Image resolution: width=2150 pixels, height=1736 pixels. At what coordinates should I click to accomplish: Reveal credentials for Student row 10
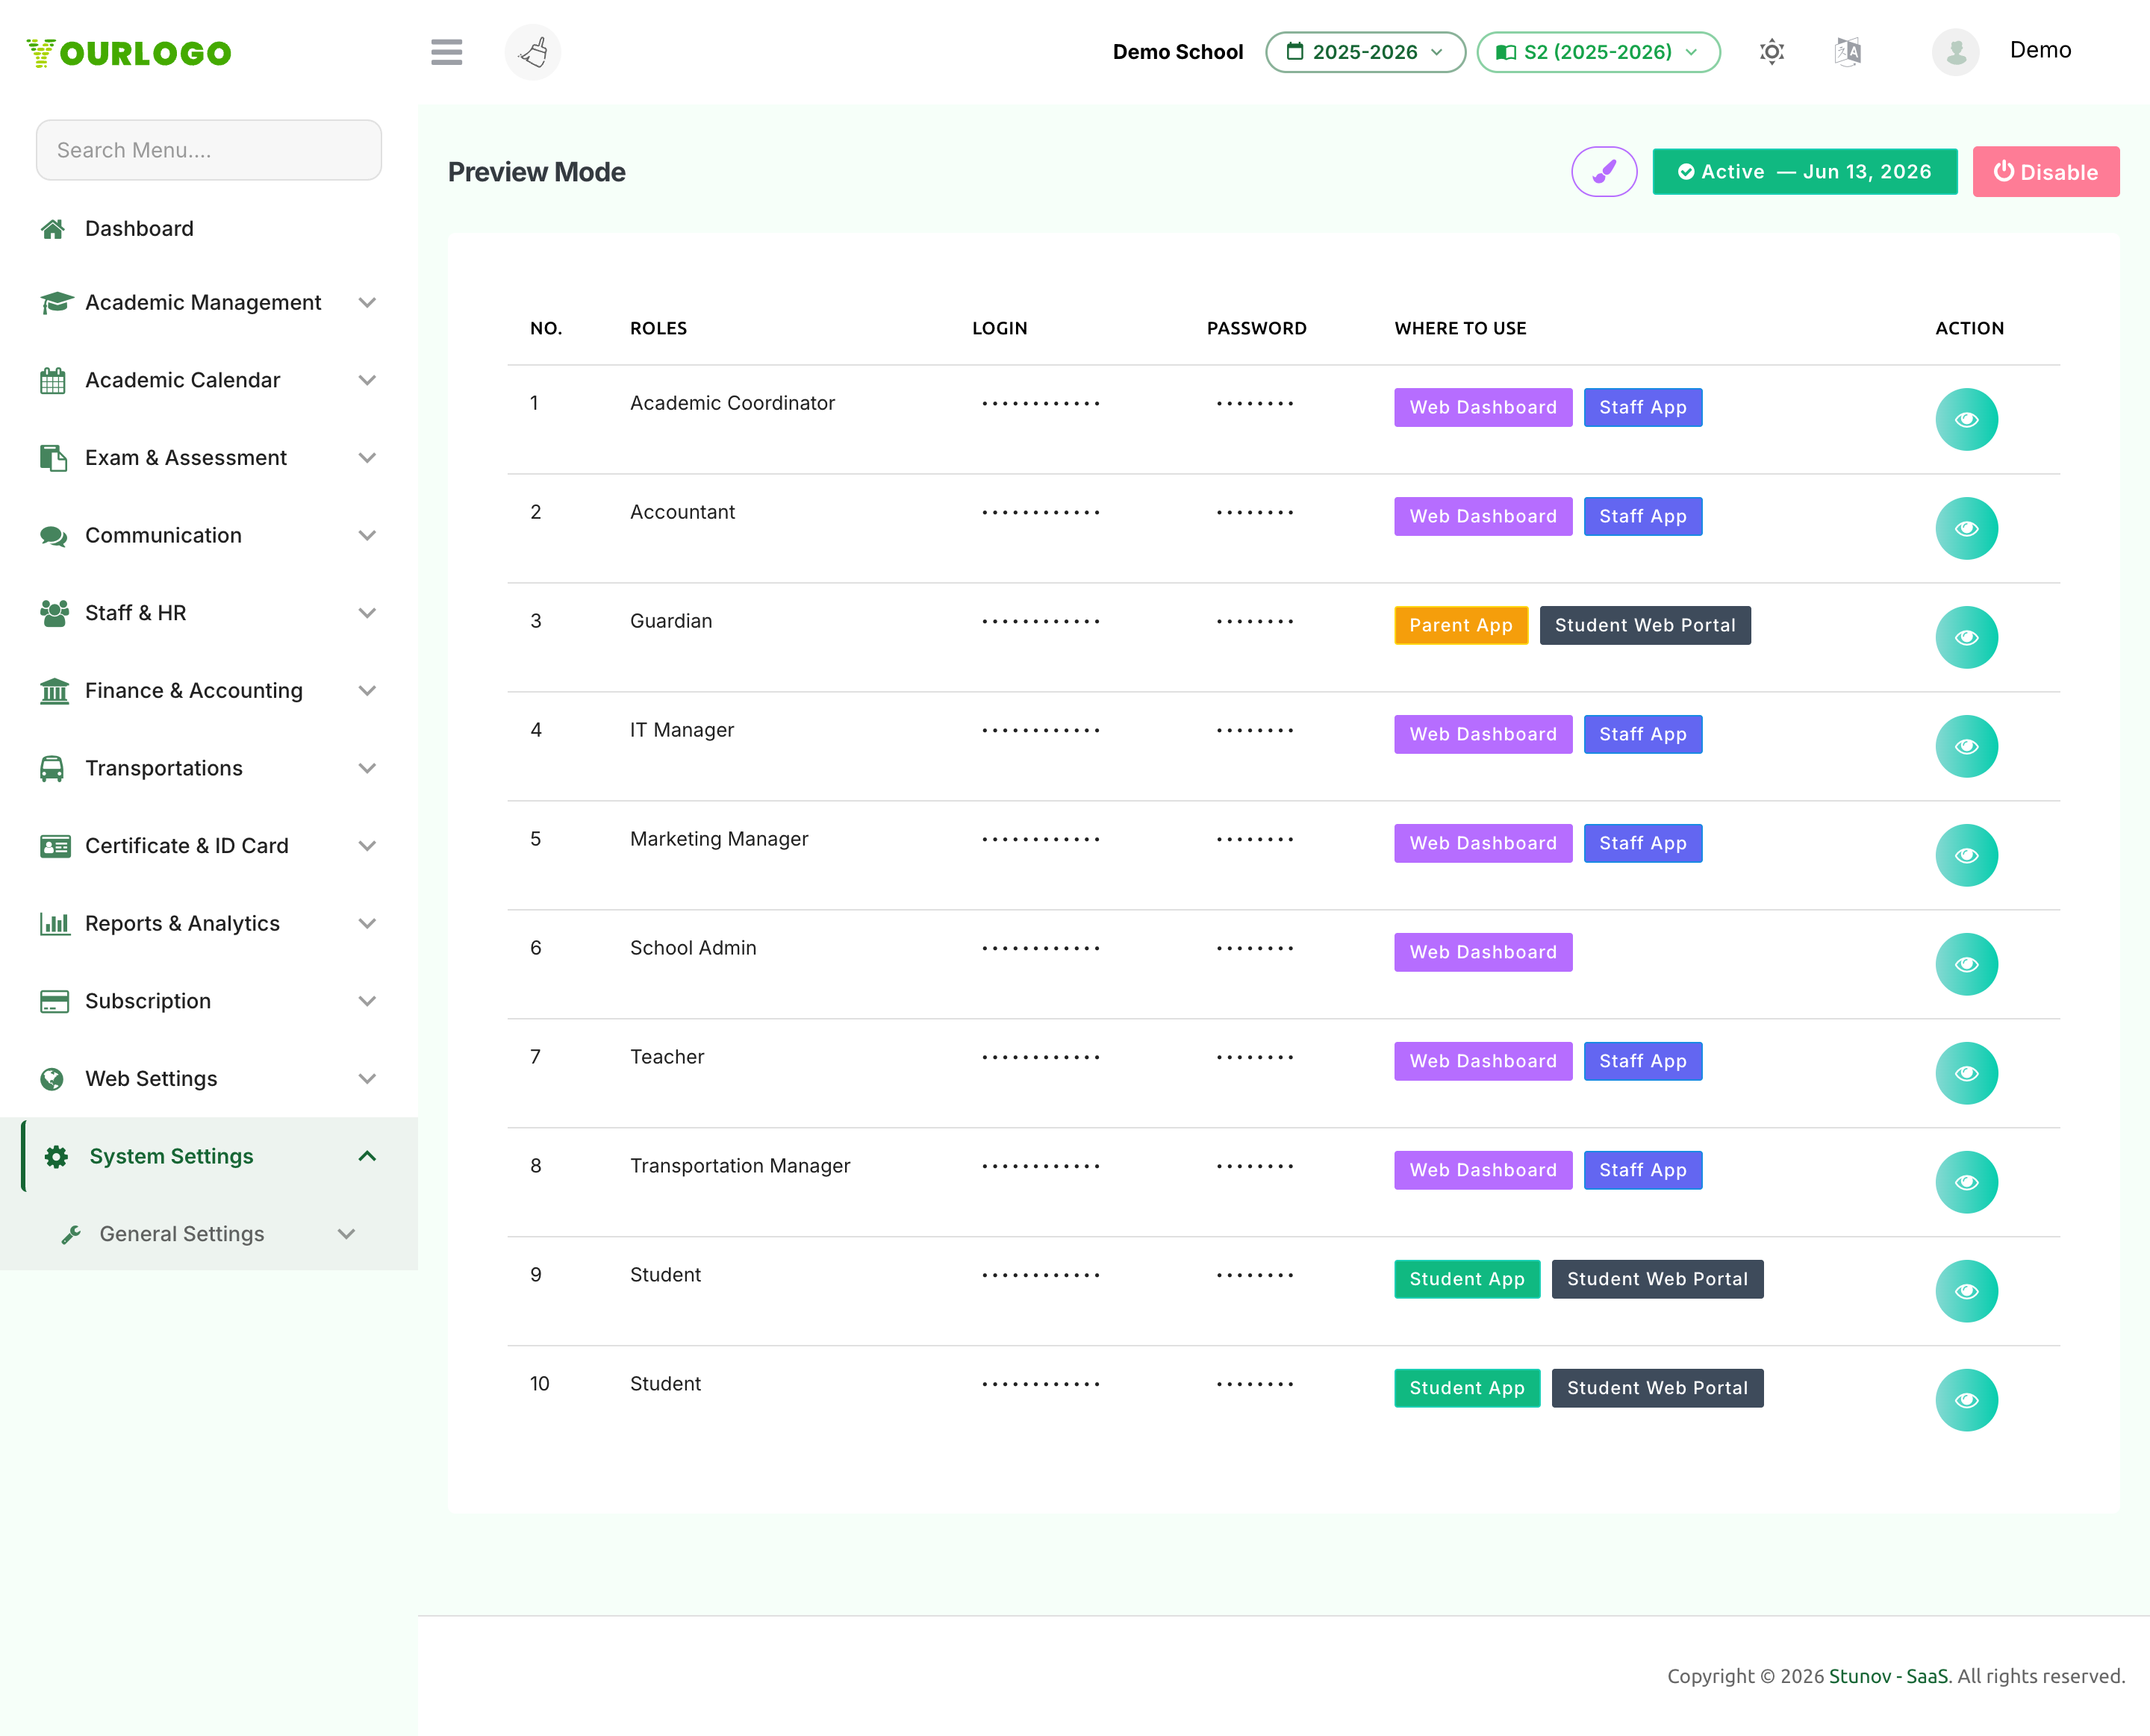1966,1401
